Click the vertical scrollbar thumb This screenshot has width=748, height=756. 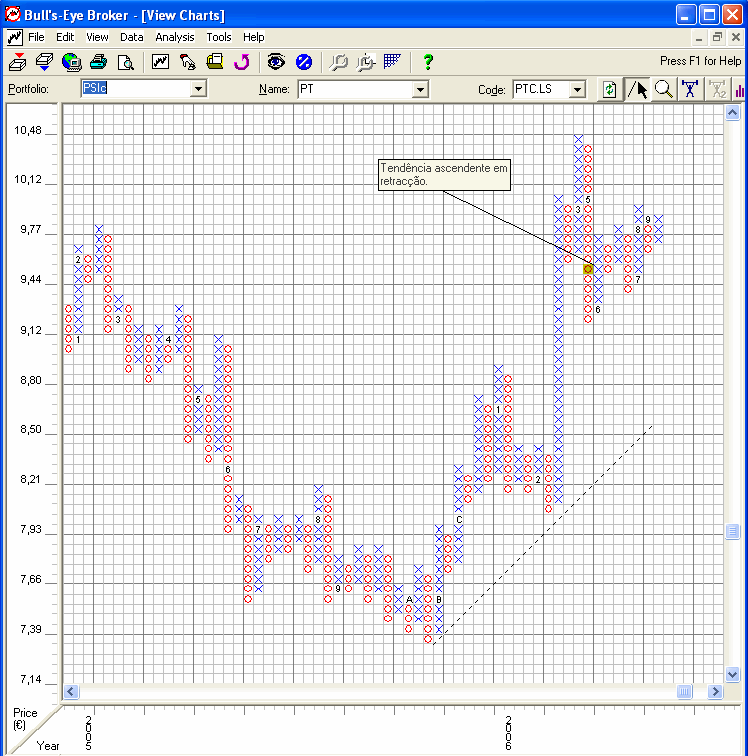pyautogui.click(x=733, y=531)
